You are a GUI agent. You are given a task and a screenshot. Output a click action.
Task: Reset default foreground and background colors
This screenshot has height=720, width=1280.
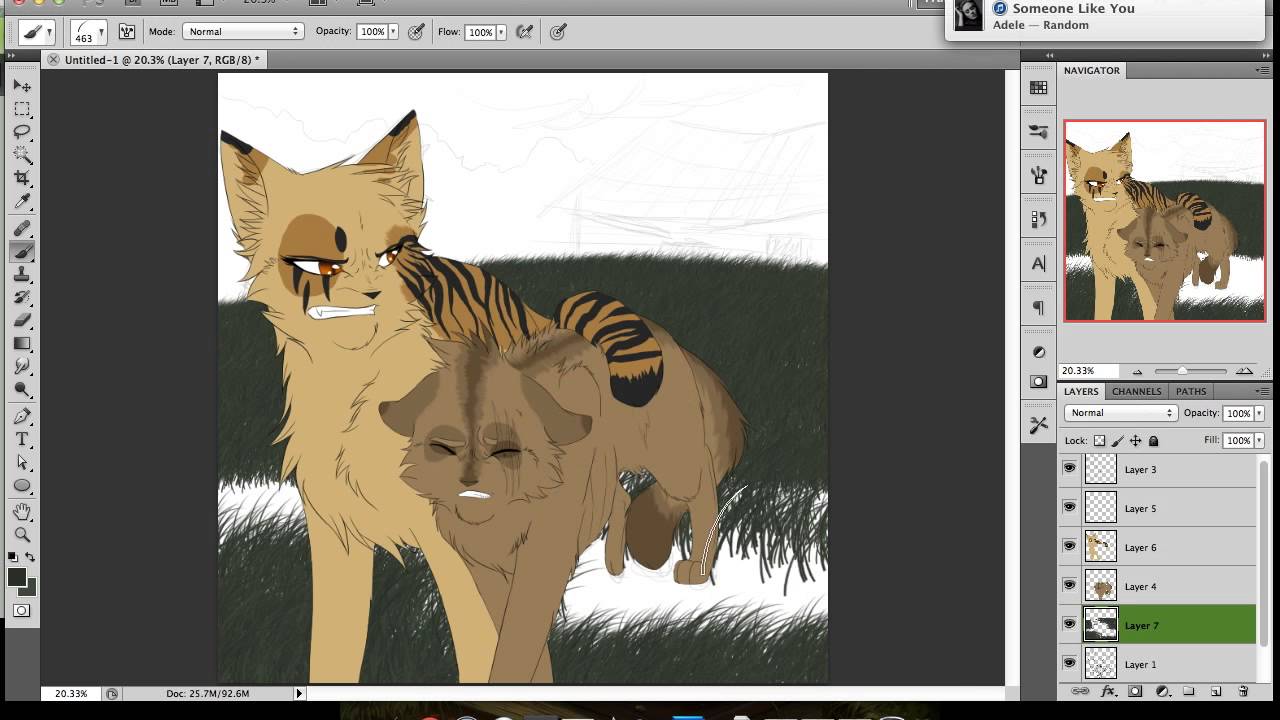pyautogui.click(x=13, y=557)
